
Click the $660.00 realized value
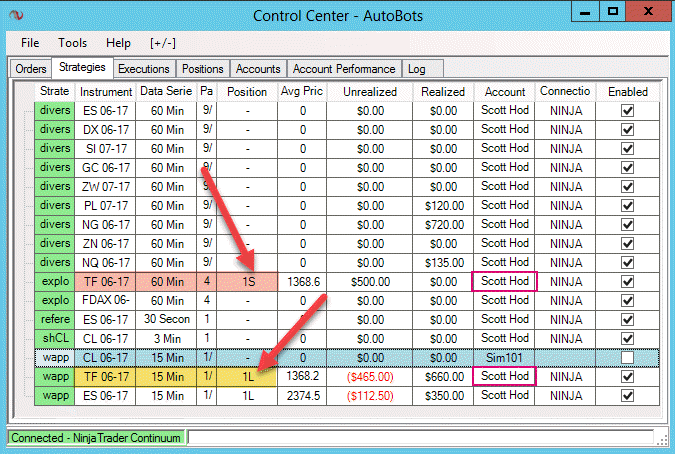[443, 377]
